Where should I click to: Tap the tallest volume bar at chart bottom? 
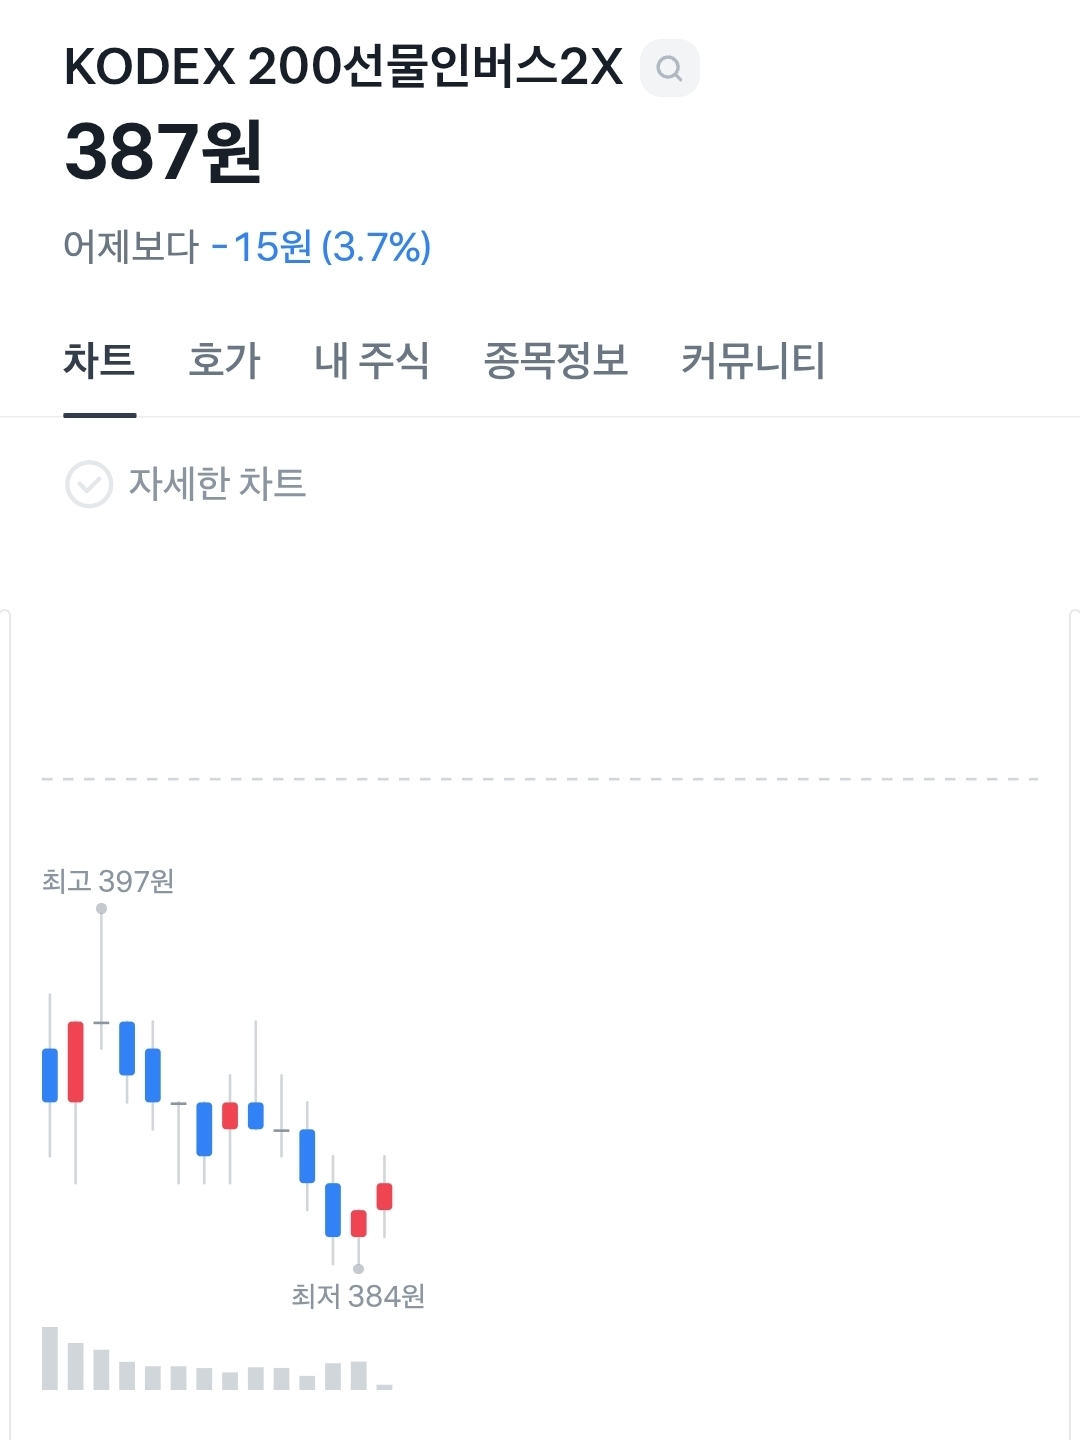(x=50, y=1358)
